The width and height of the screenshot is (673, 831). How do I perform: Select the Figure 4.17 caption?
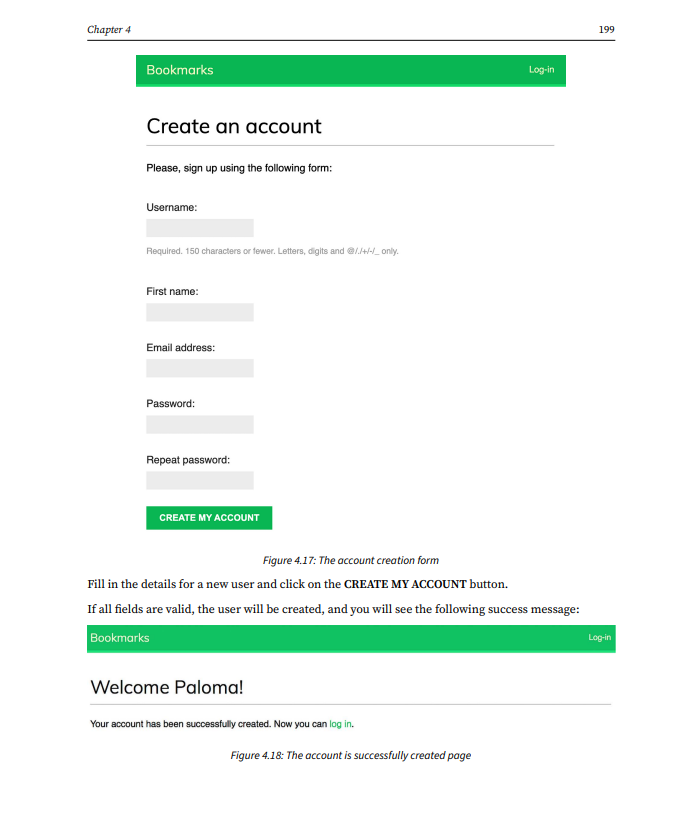click(x=350, y=560)
